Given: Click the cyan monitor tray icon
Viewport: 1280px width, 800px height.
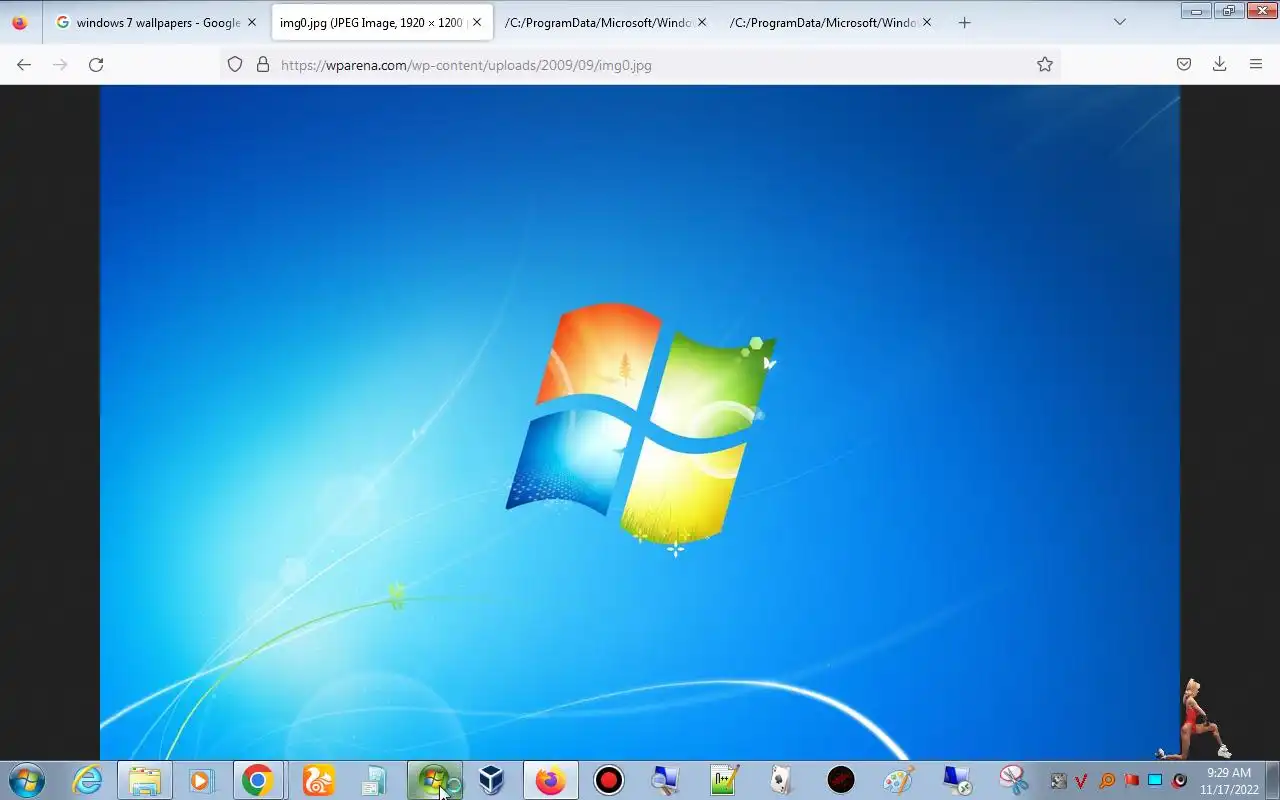Looking at the screenshot, I should coord(1155,781).
